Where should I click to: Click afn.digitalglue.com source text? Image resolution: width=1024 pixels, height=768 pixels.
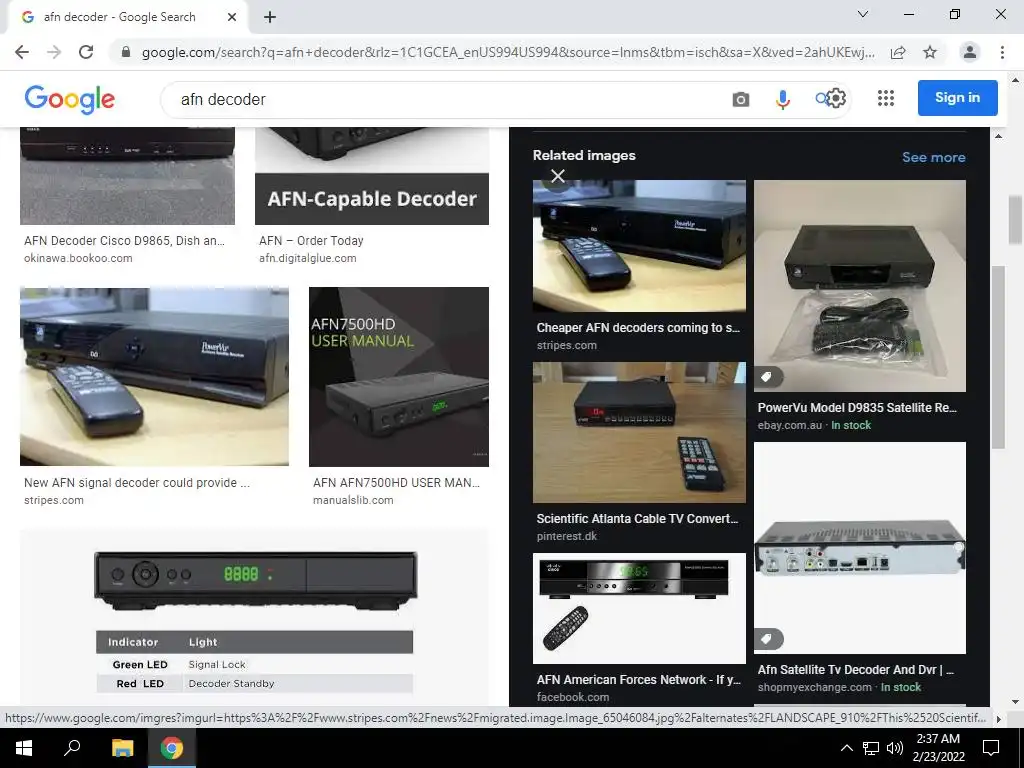point(308,258)
